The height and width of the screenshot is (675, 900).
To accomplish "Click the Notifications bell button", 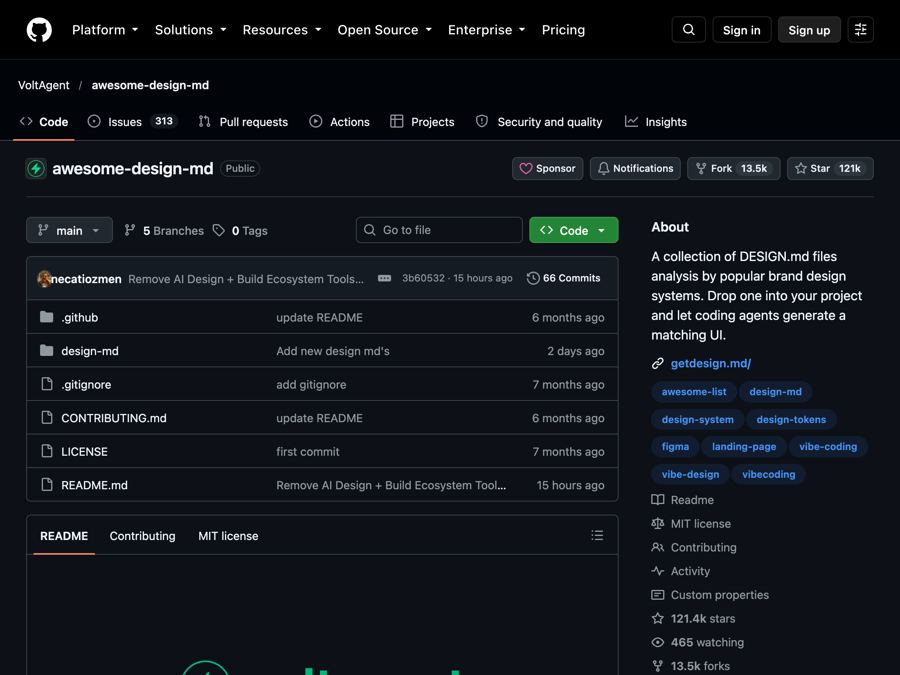I will (x=635, y=169).
